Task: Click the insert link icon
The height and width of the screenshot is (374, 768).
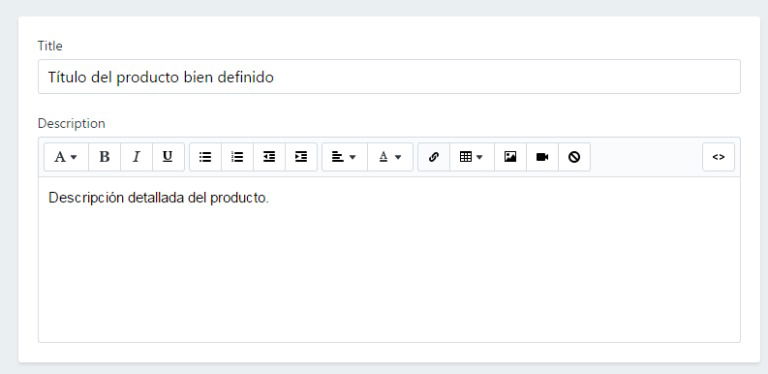Action: [433, 157]
